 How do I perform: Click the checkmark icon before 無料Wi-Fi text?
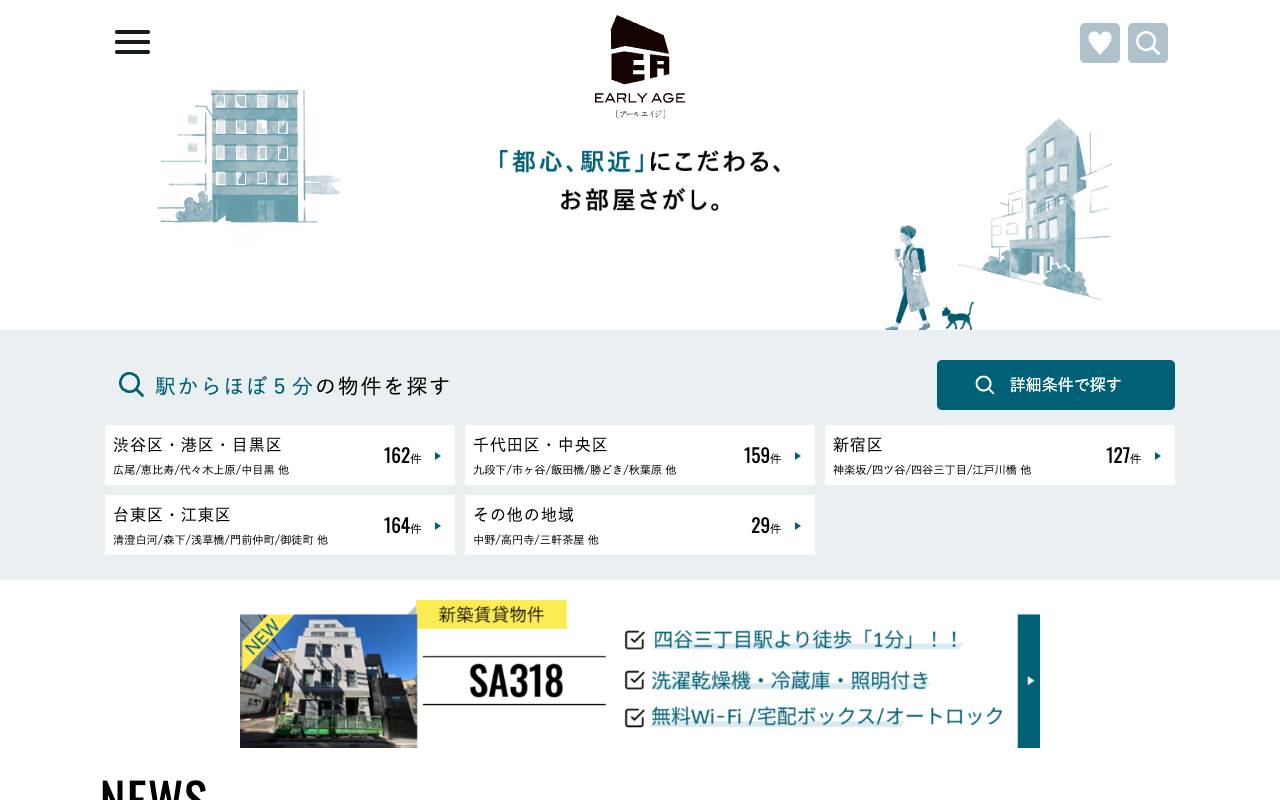pyautogui.click(x=635, y=716)
